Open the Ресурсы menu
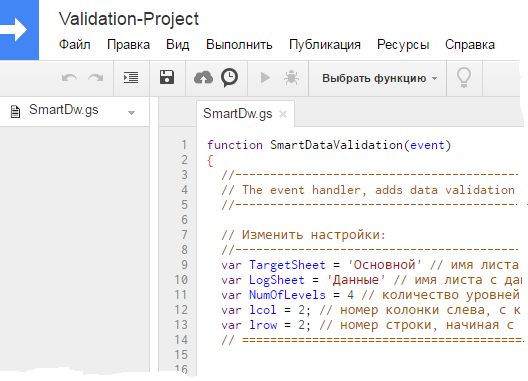 click(x=403, y=45)
